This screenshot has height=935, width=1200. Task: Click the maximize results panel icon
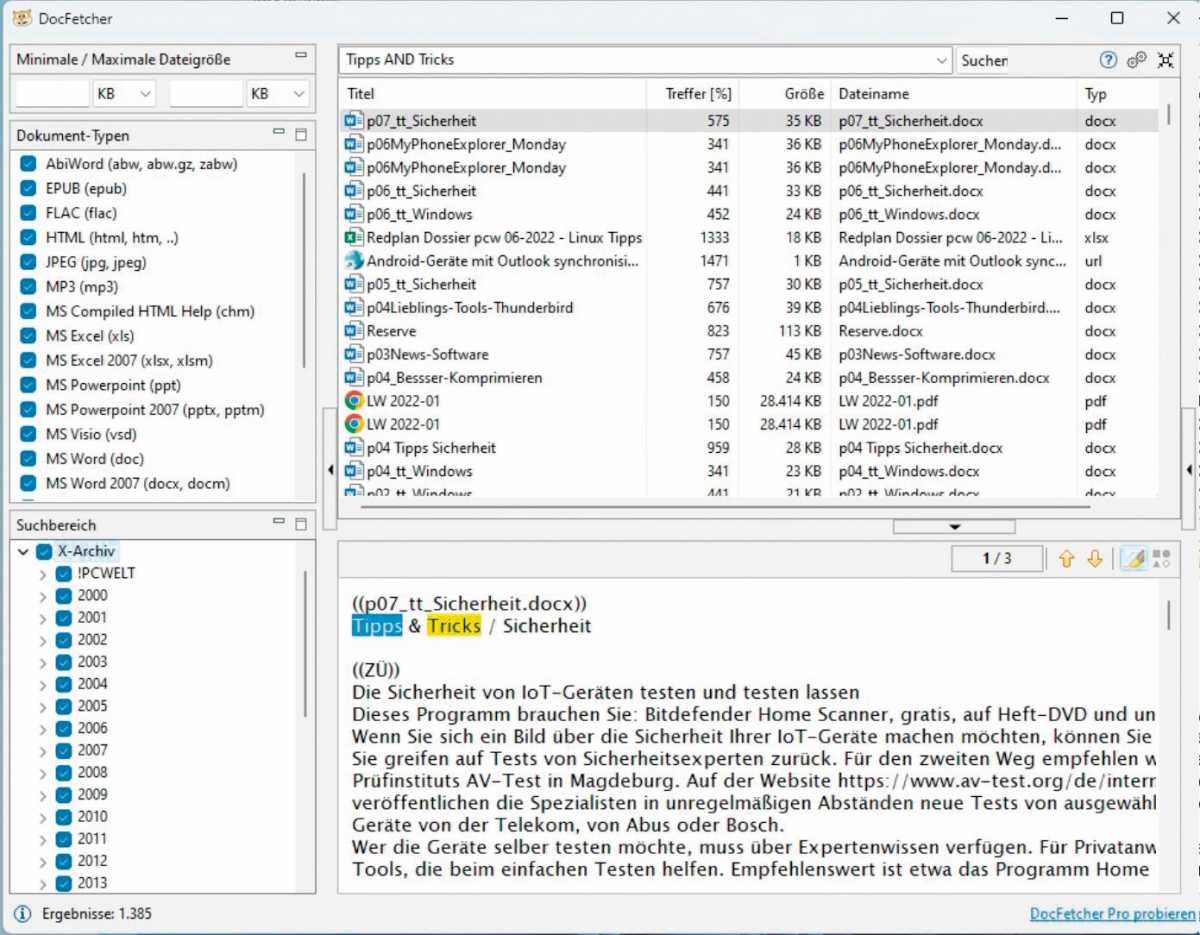pyautogui.click(x=1166, y=60)
